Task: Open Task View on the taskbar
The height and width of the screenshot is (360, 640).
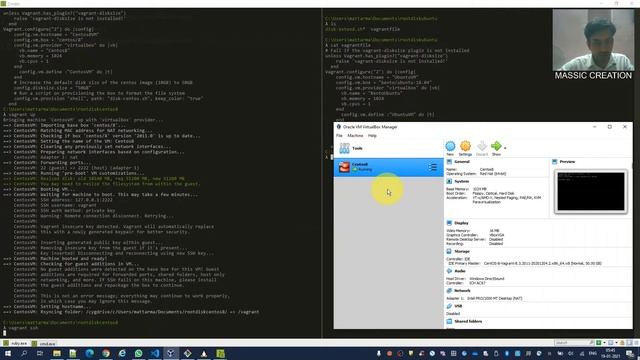Action: (40, 353)
